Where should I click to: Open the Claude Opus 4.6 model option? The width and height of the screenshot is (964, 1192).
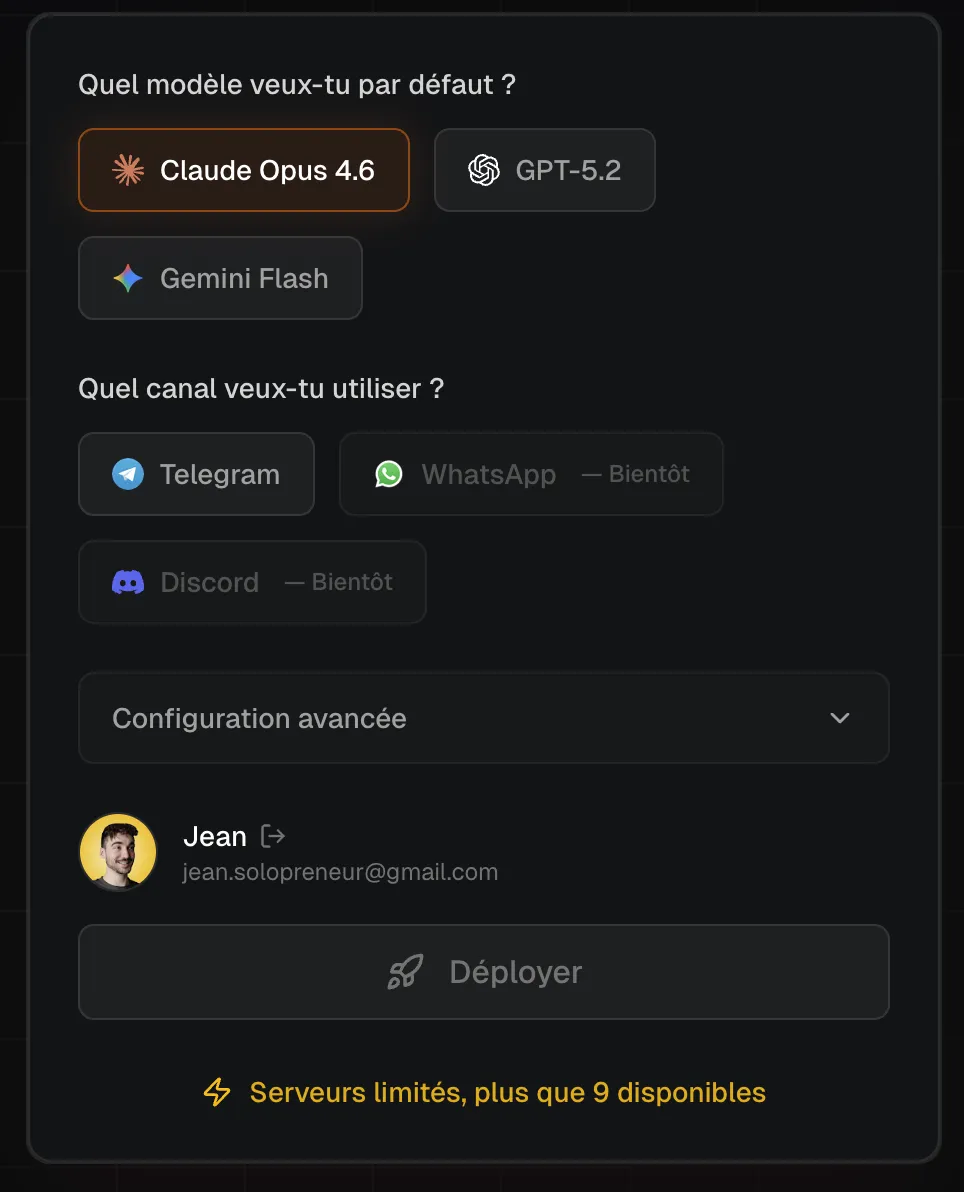(x=244, y=170)
